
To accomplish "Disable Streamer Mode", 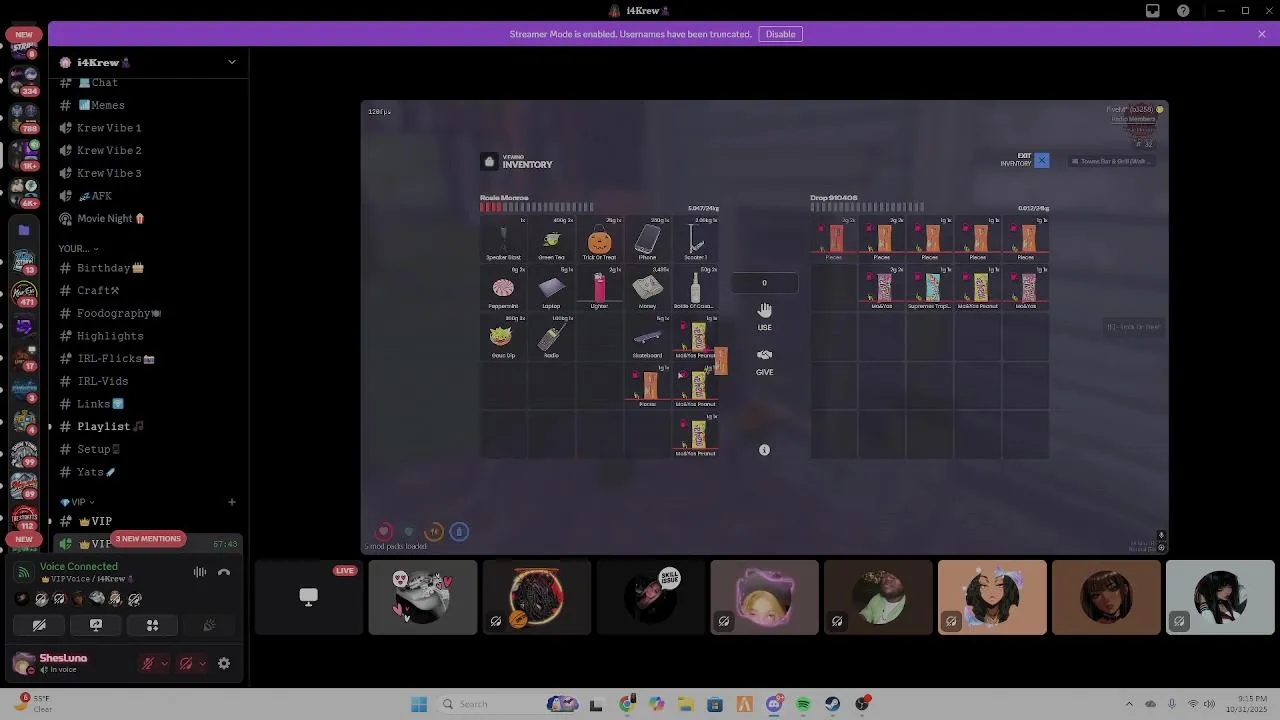I will pyautogui.click(x=780, y=34).
